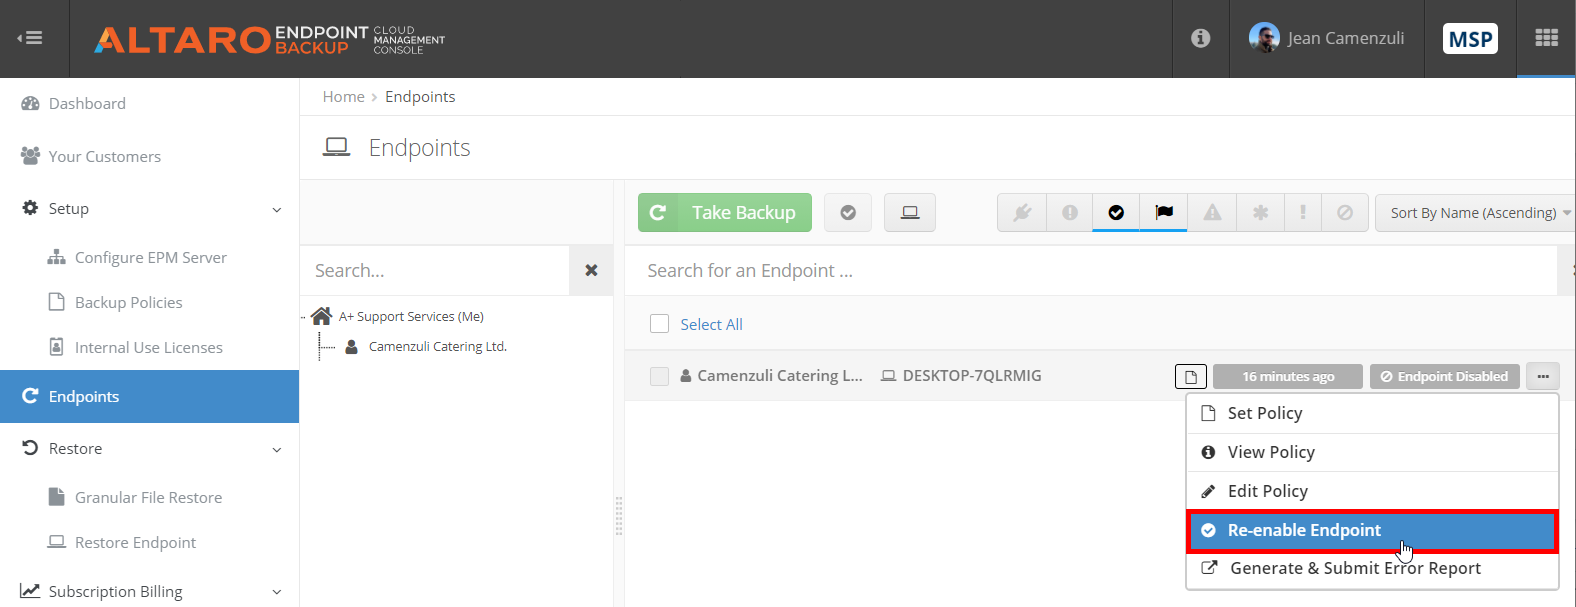The height and width of the screenshot is (607, 1576).
Task: Click the Endpoint Disabled badge
Action: [x=1445, y=376]
